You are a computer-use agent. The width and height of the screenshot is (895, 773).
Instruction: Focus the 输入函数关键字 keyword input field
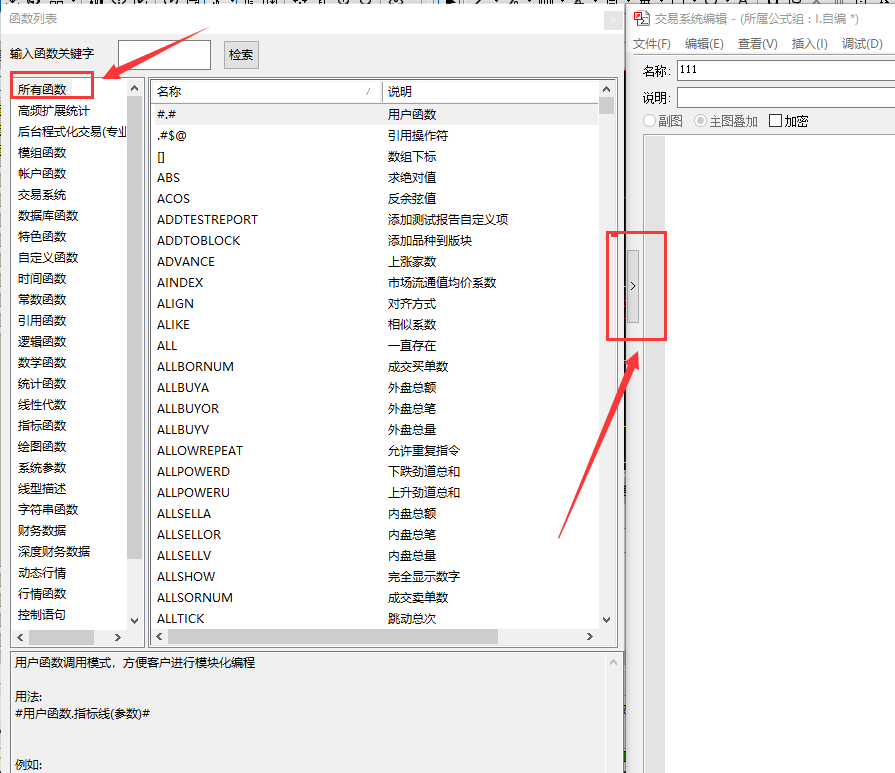pos(164,55)
